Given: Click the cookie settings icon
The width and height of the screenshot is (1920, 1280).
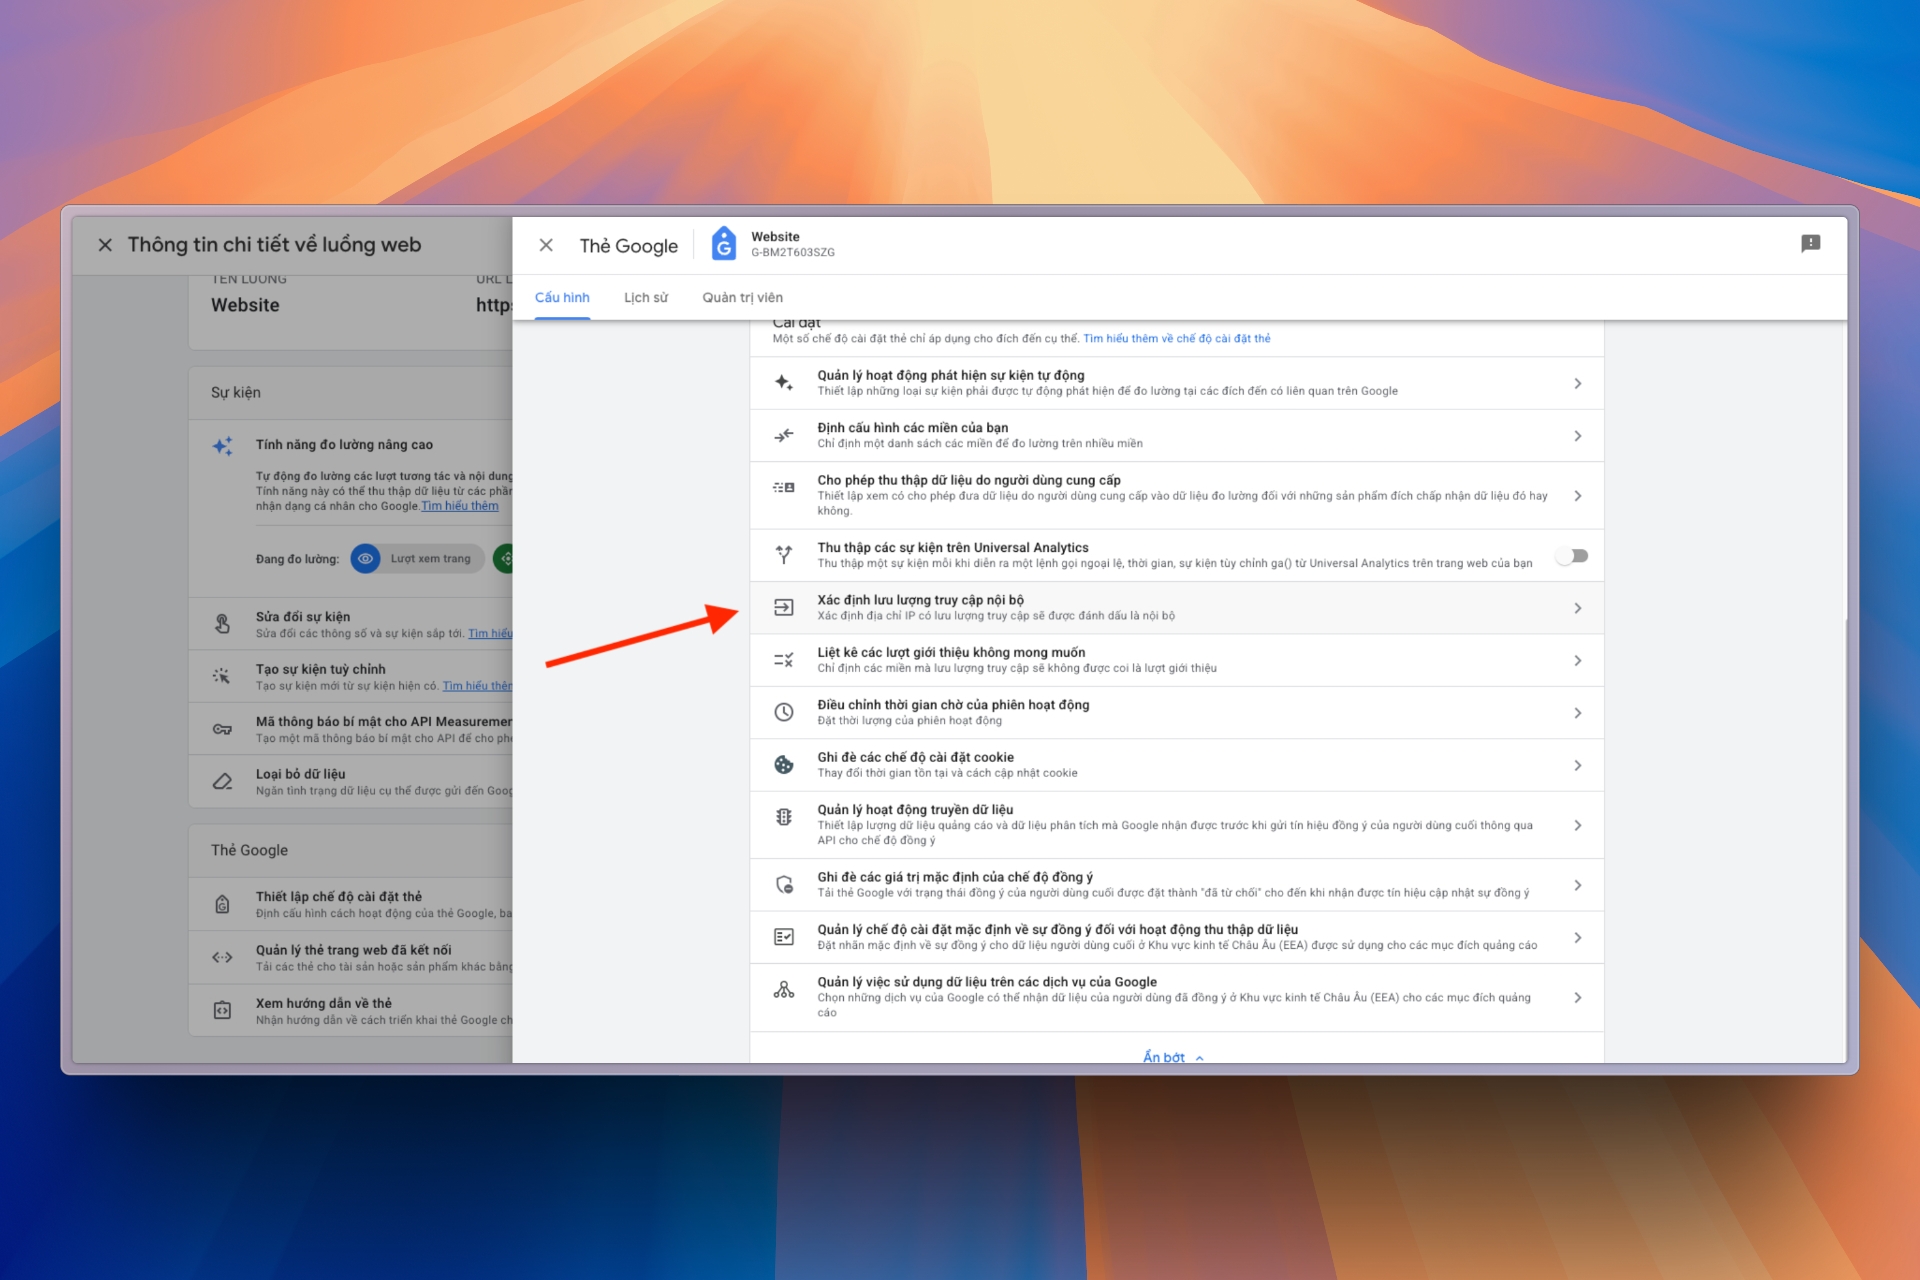Looking at the screenshot, I should pos(784,765).
